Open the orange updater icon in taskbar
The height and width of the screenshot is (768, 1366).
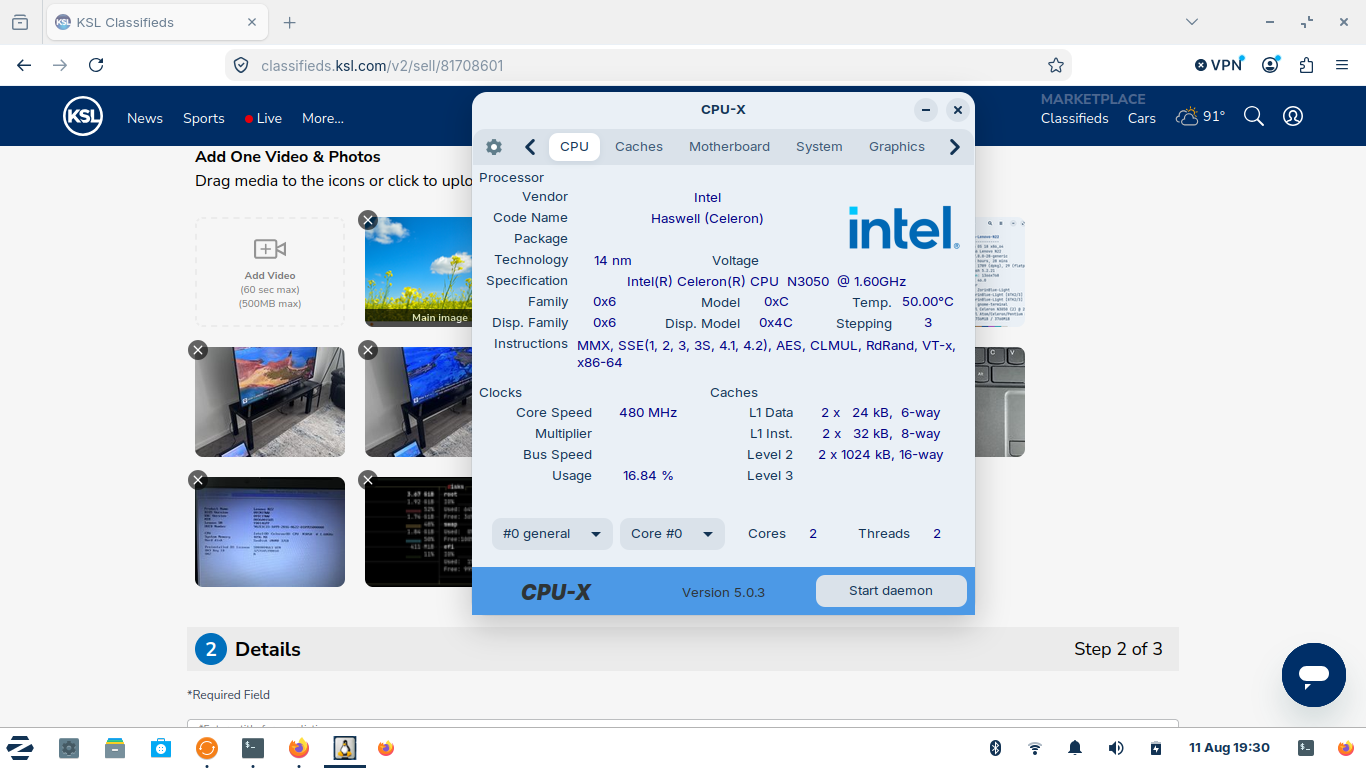(207, 748)
